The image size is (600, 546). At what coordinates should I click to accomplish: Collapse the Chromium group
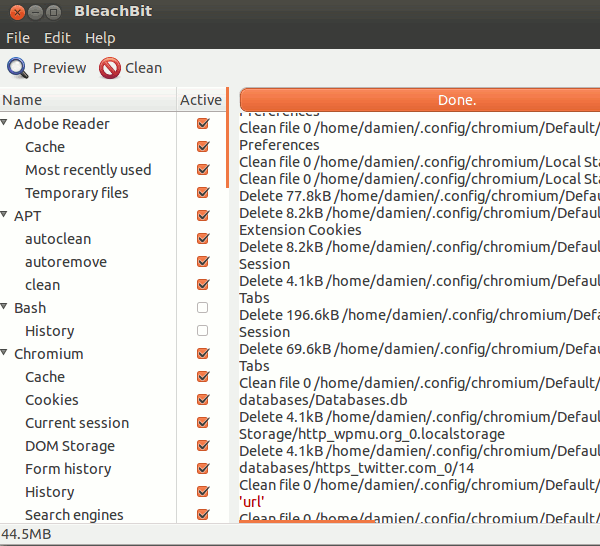point(4,352)
